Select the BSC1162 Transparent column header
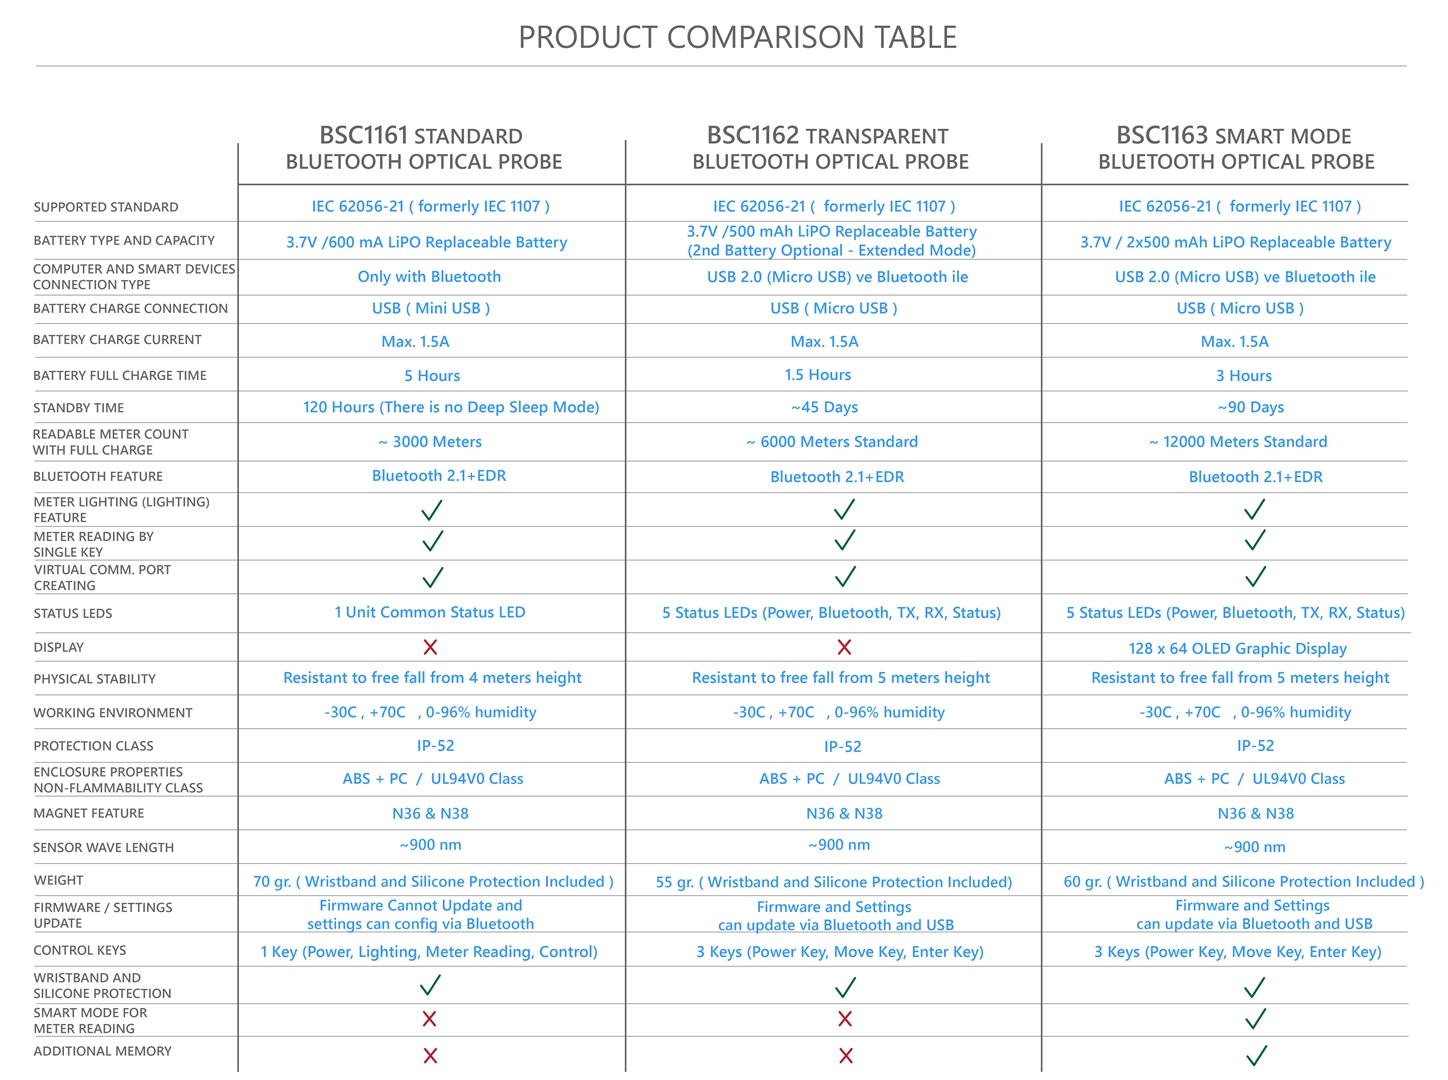This screenshot has width=1448, height=1080. (830, 148)
